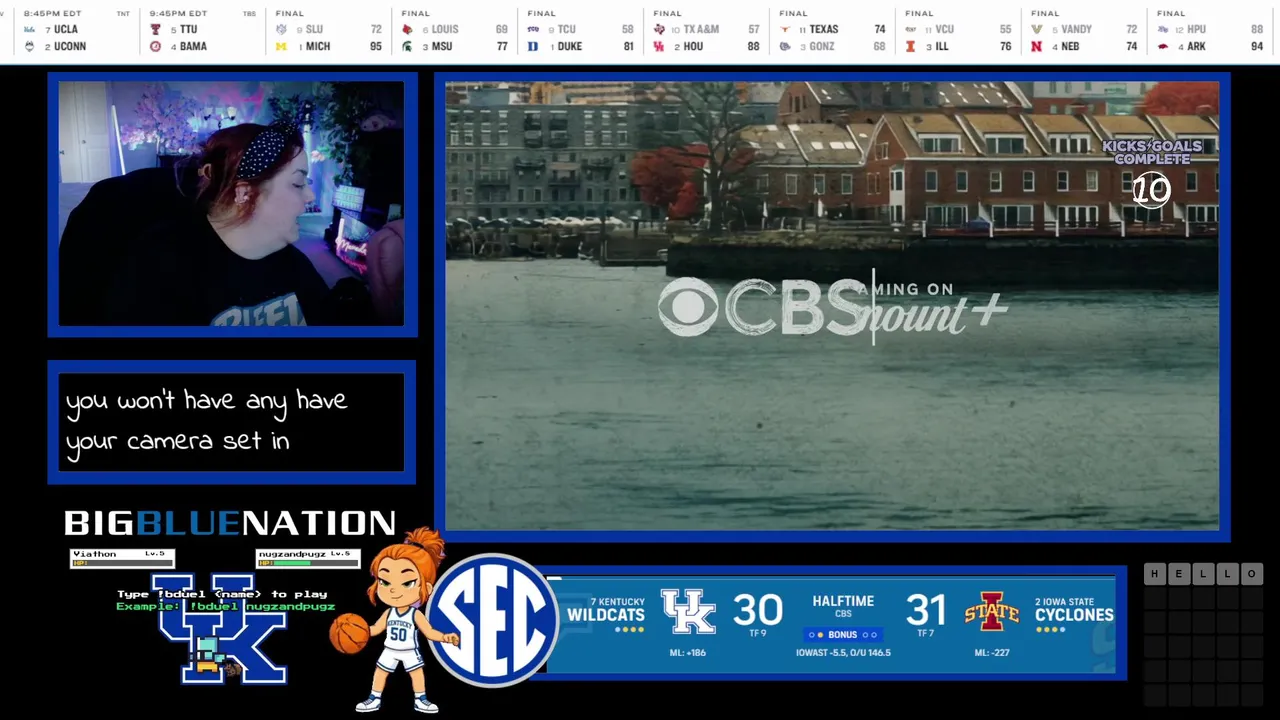Click the Duke D logo in ticker

[533, 47]
